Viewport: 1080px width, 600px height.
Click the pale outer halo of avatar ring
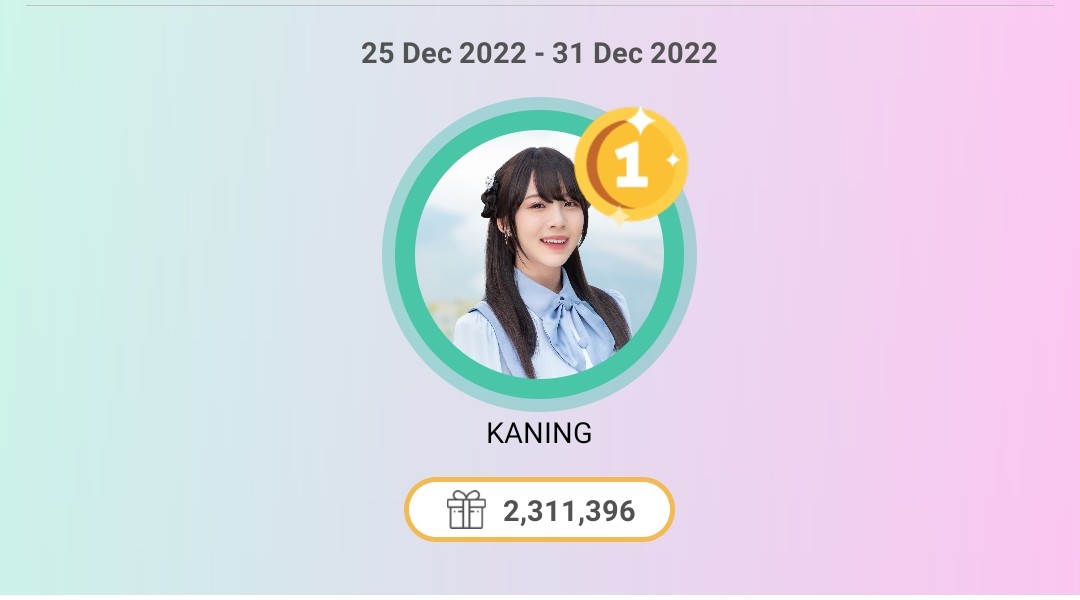pos(388,254)
